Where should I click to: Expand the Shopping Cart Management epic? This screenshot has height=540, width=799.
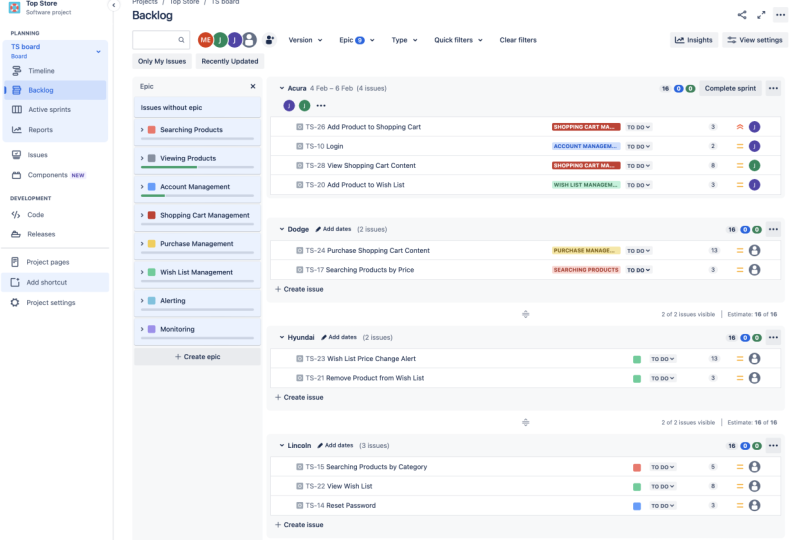(142, 215)
